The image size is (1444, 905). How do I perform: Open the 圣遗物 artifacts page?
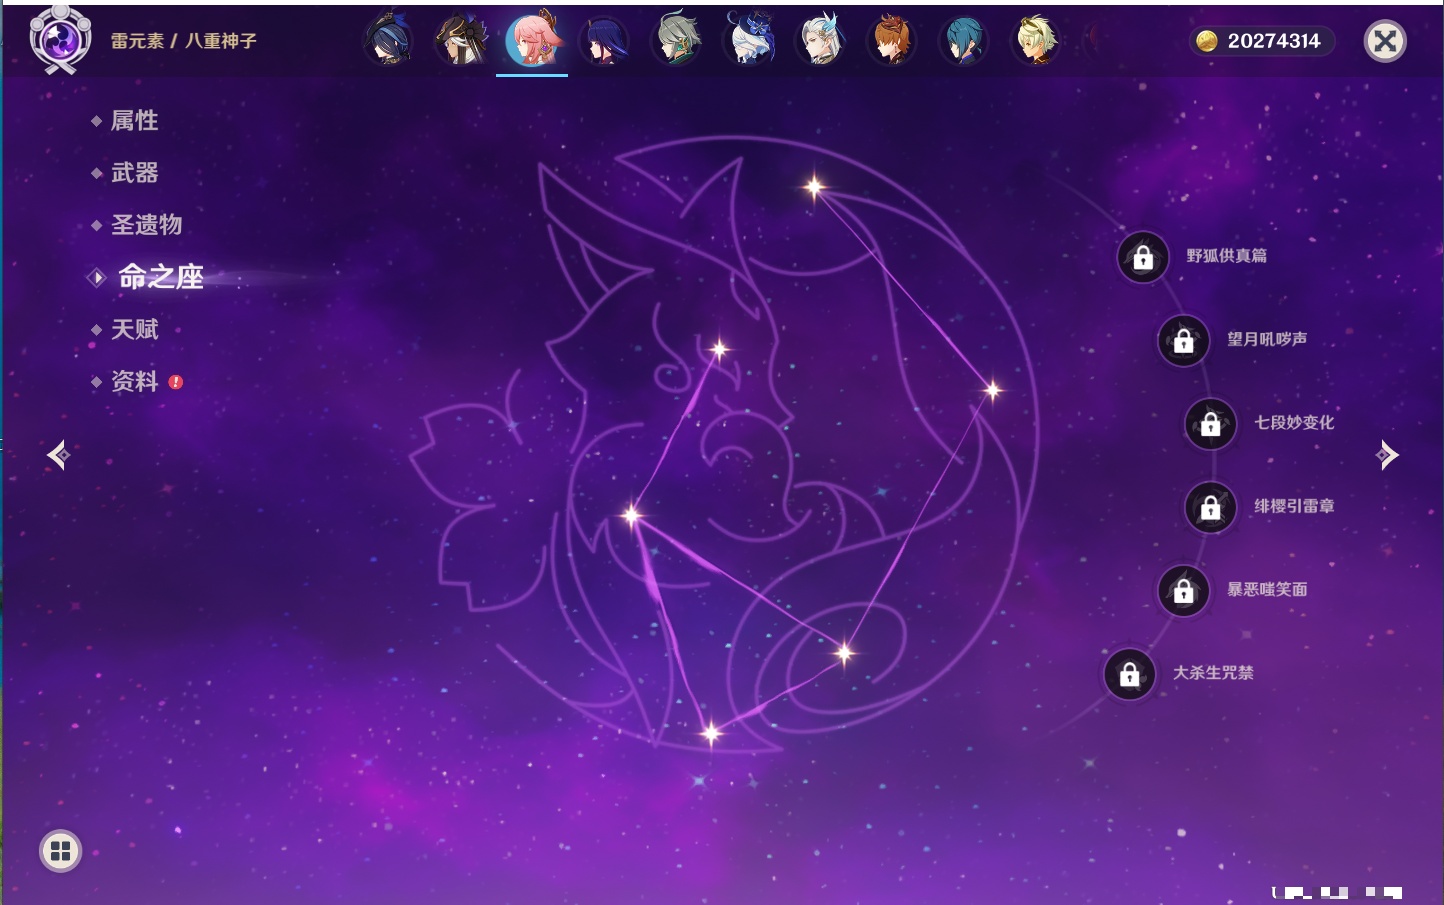tap(146, 225)
